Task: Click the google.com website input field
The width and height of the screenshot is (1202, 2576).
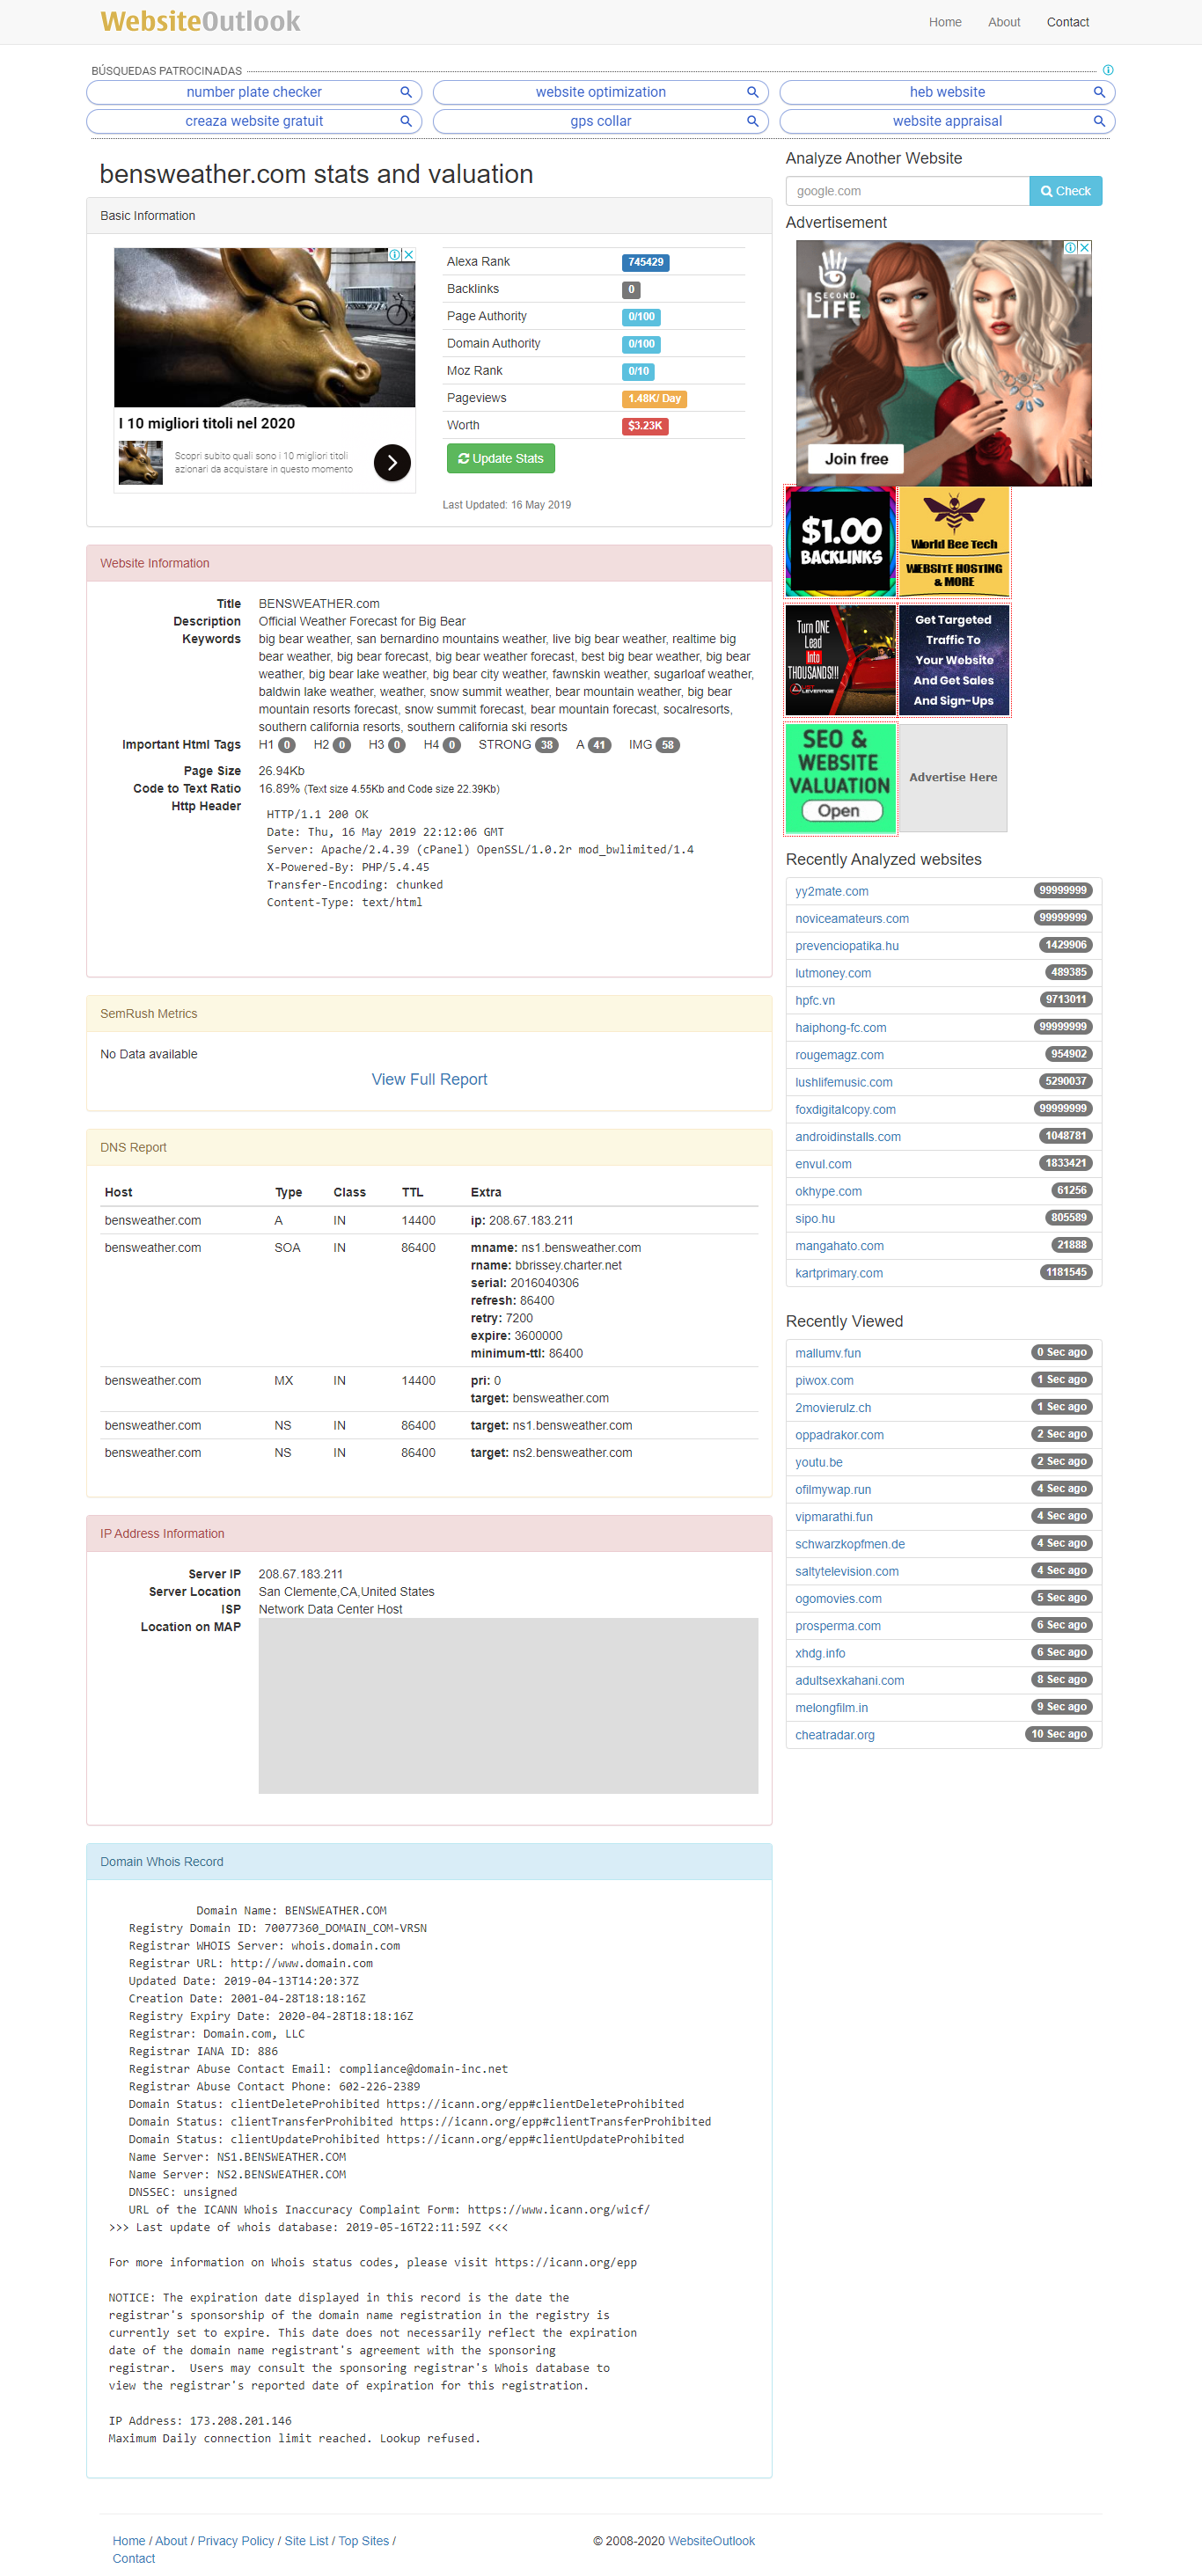Action: 907,191
